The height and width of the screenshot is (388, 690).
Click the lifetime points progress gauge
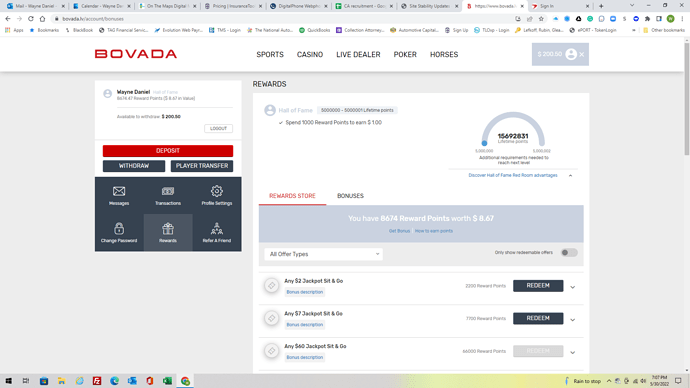coord(513,129)
